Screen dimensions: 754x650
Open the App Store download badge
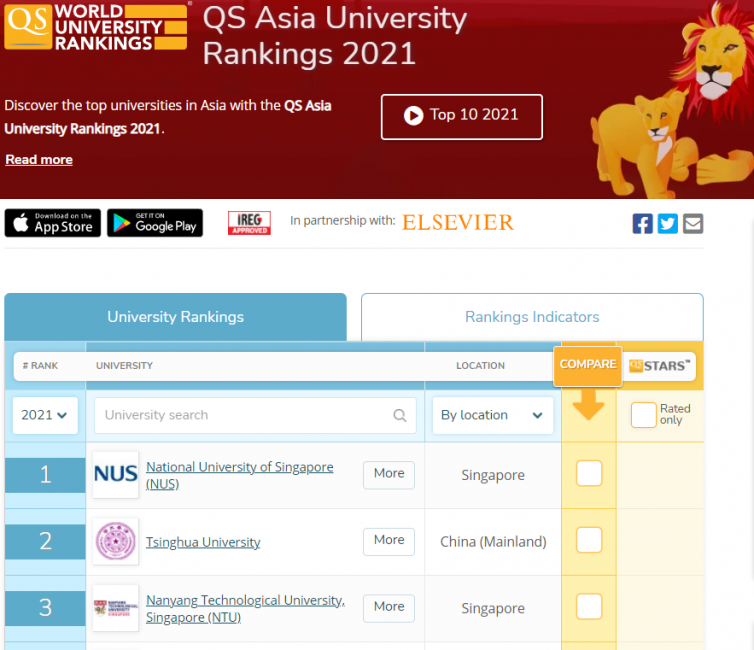click(x=52, y=223)
